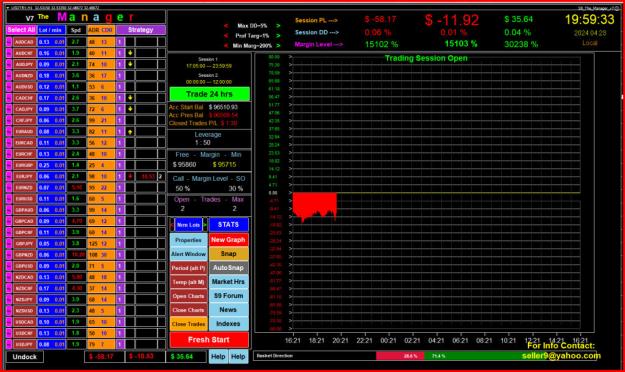
Task: Click the Select All header button
Action: pyautogui.click(x=21, y=30)
